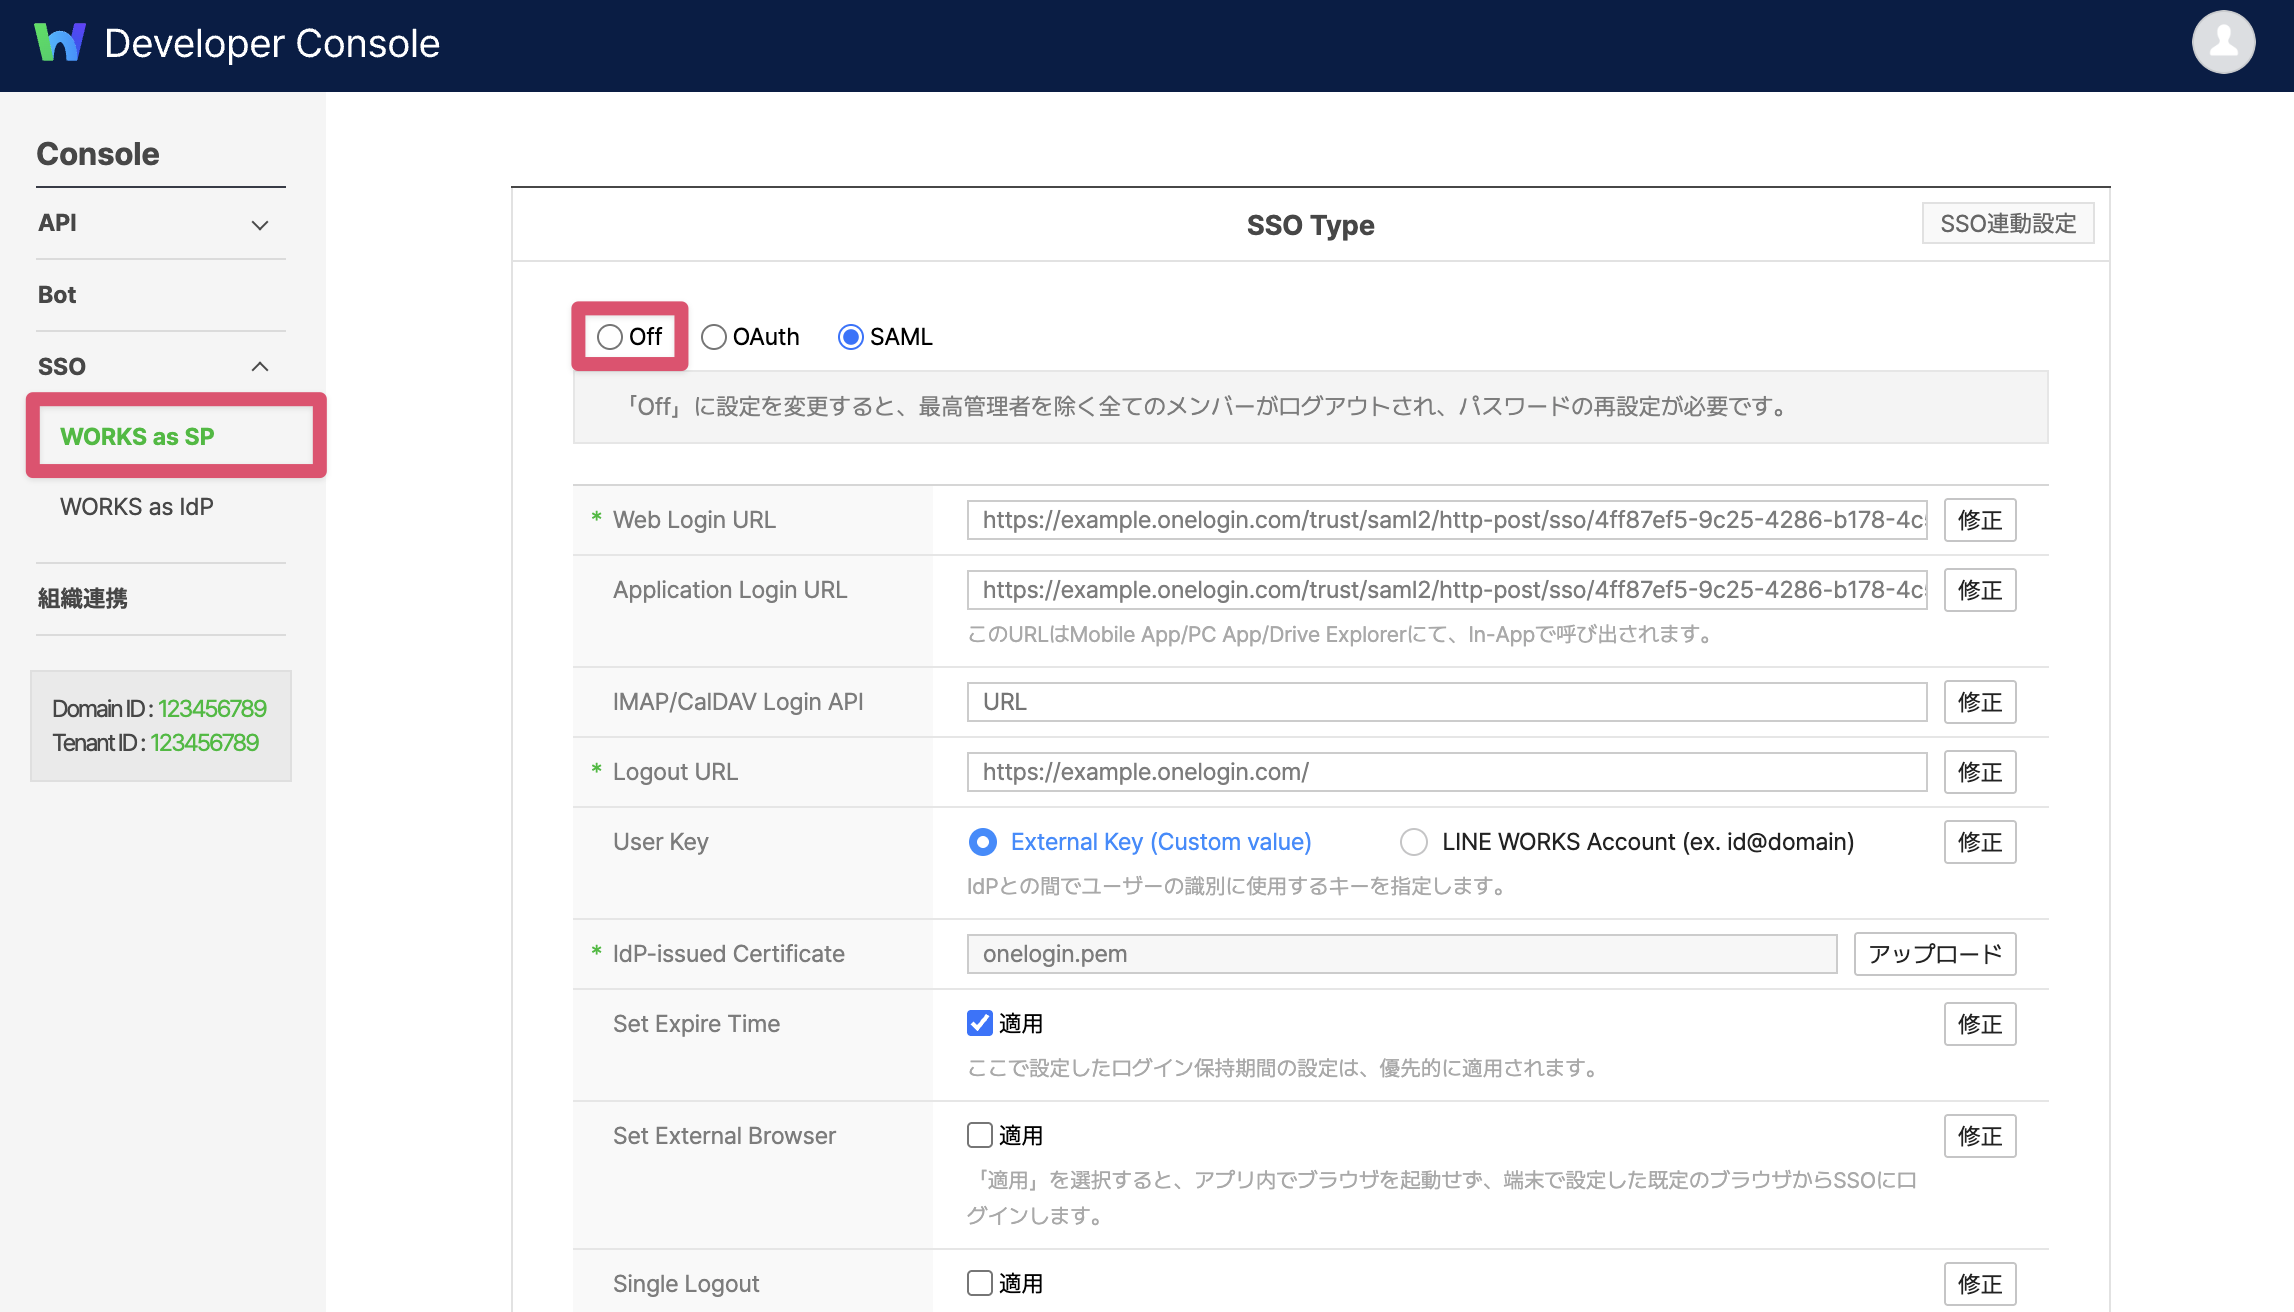Image resolution: width=2294 pixels, height=1312 pixels.
Task: Select WORKS as IdP in sidebar
Action: [137, 507]
